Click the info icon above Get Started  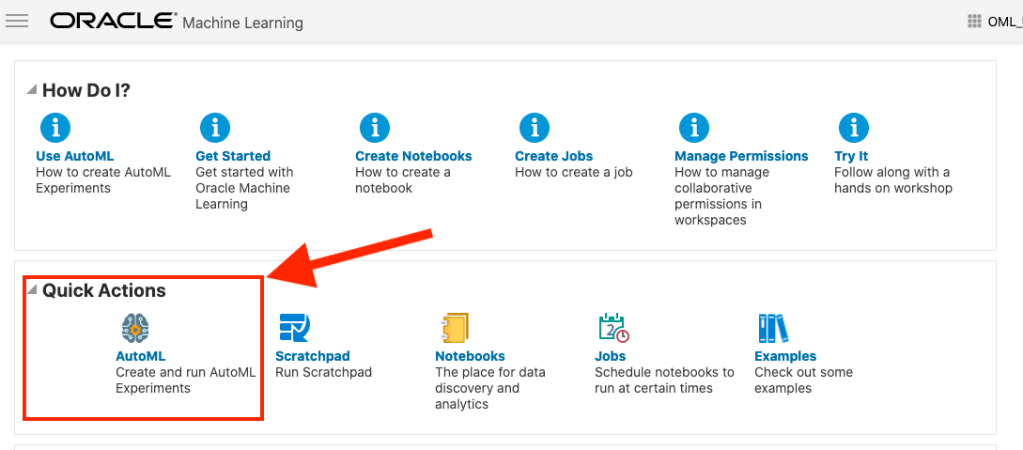tap(214, 128)
